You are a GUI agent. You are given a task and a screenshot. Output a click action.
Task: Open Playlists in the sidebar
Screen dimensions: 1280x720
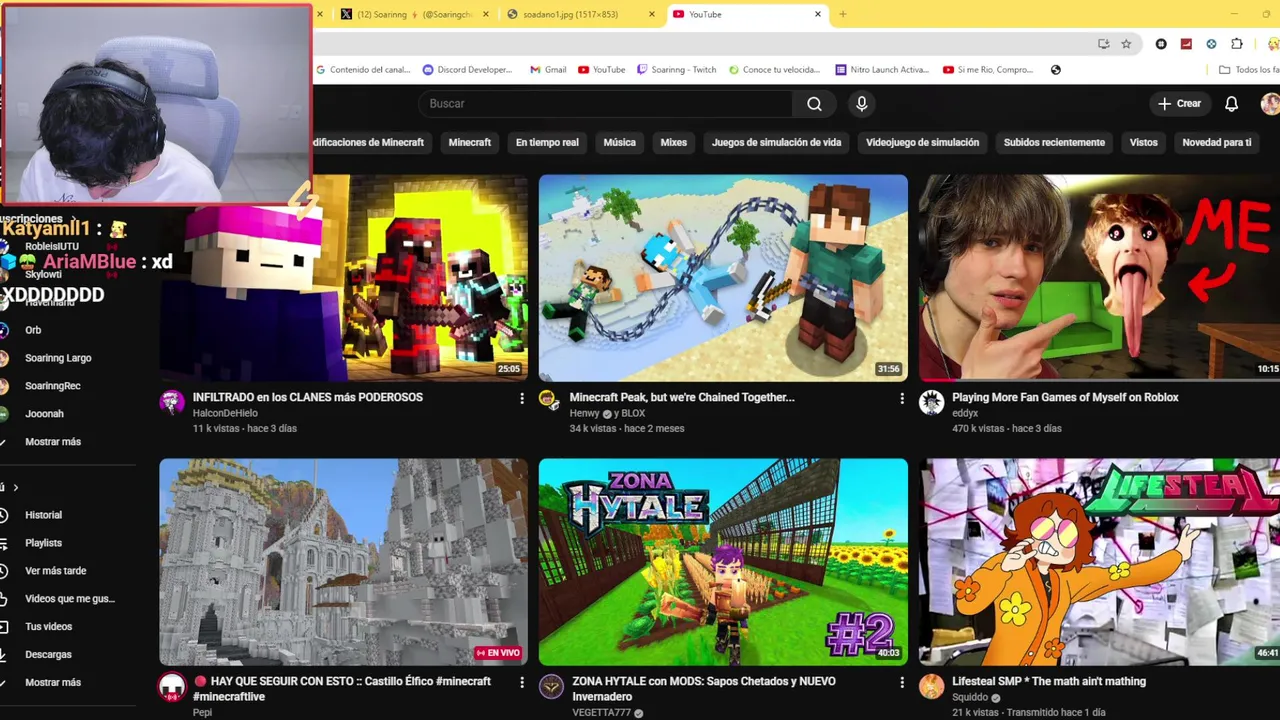(43, 543)
